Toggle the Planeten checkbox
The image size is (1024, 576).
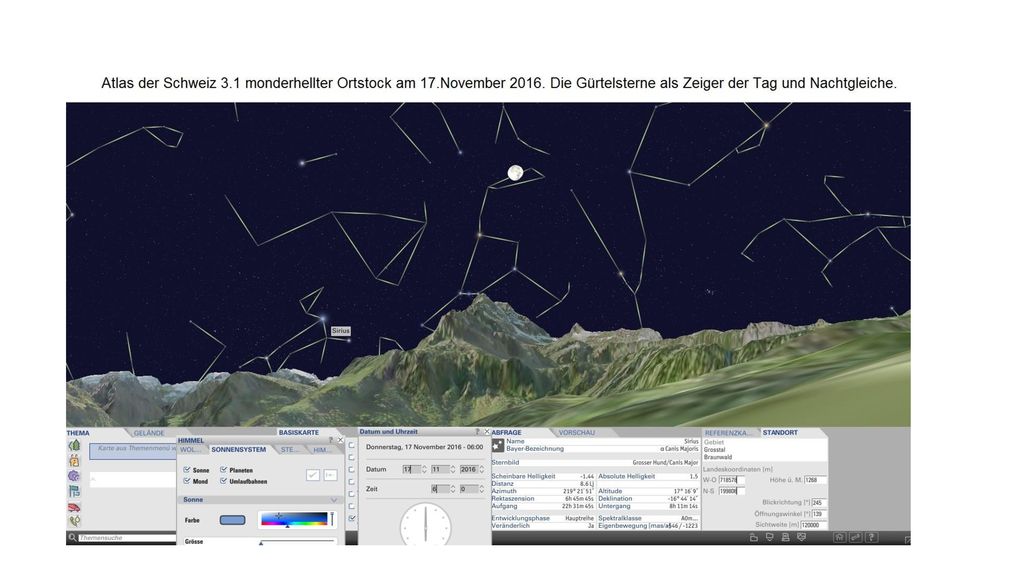click(x=223, y=470)
